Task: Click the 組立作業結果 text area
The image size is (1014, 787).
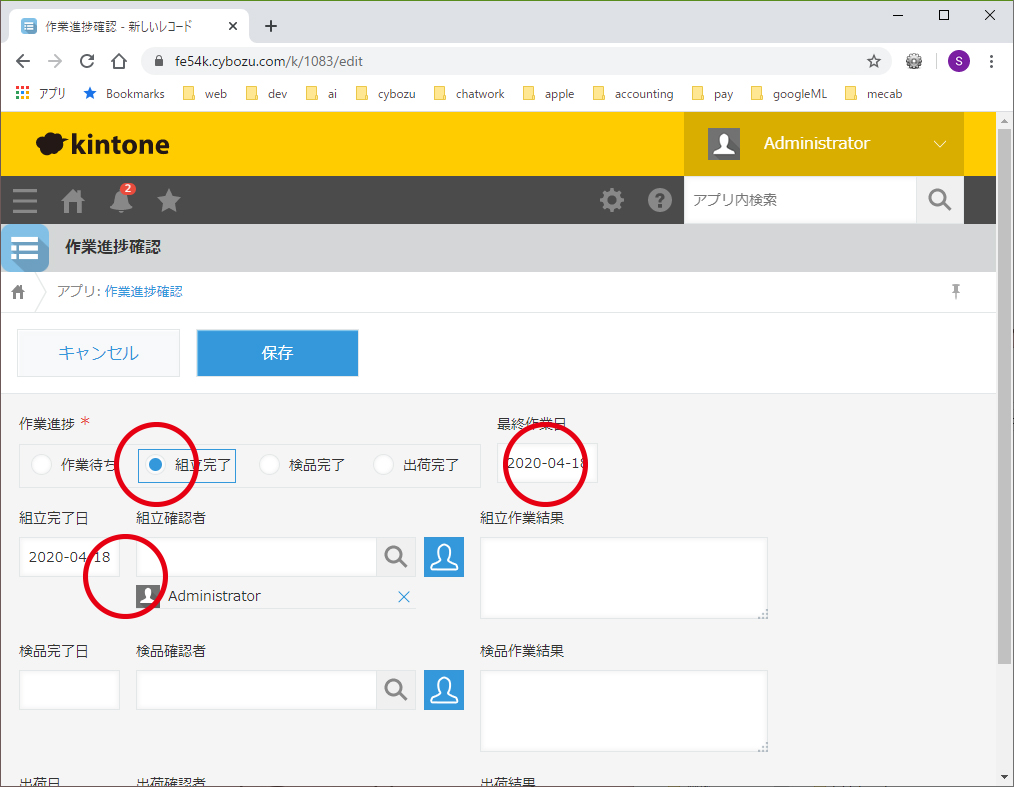Action: pos(623,578)
